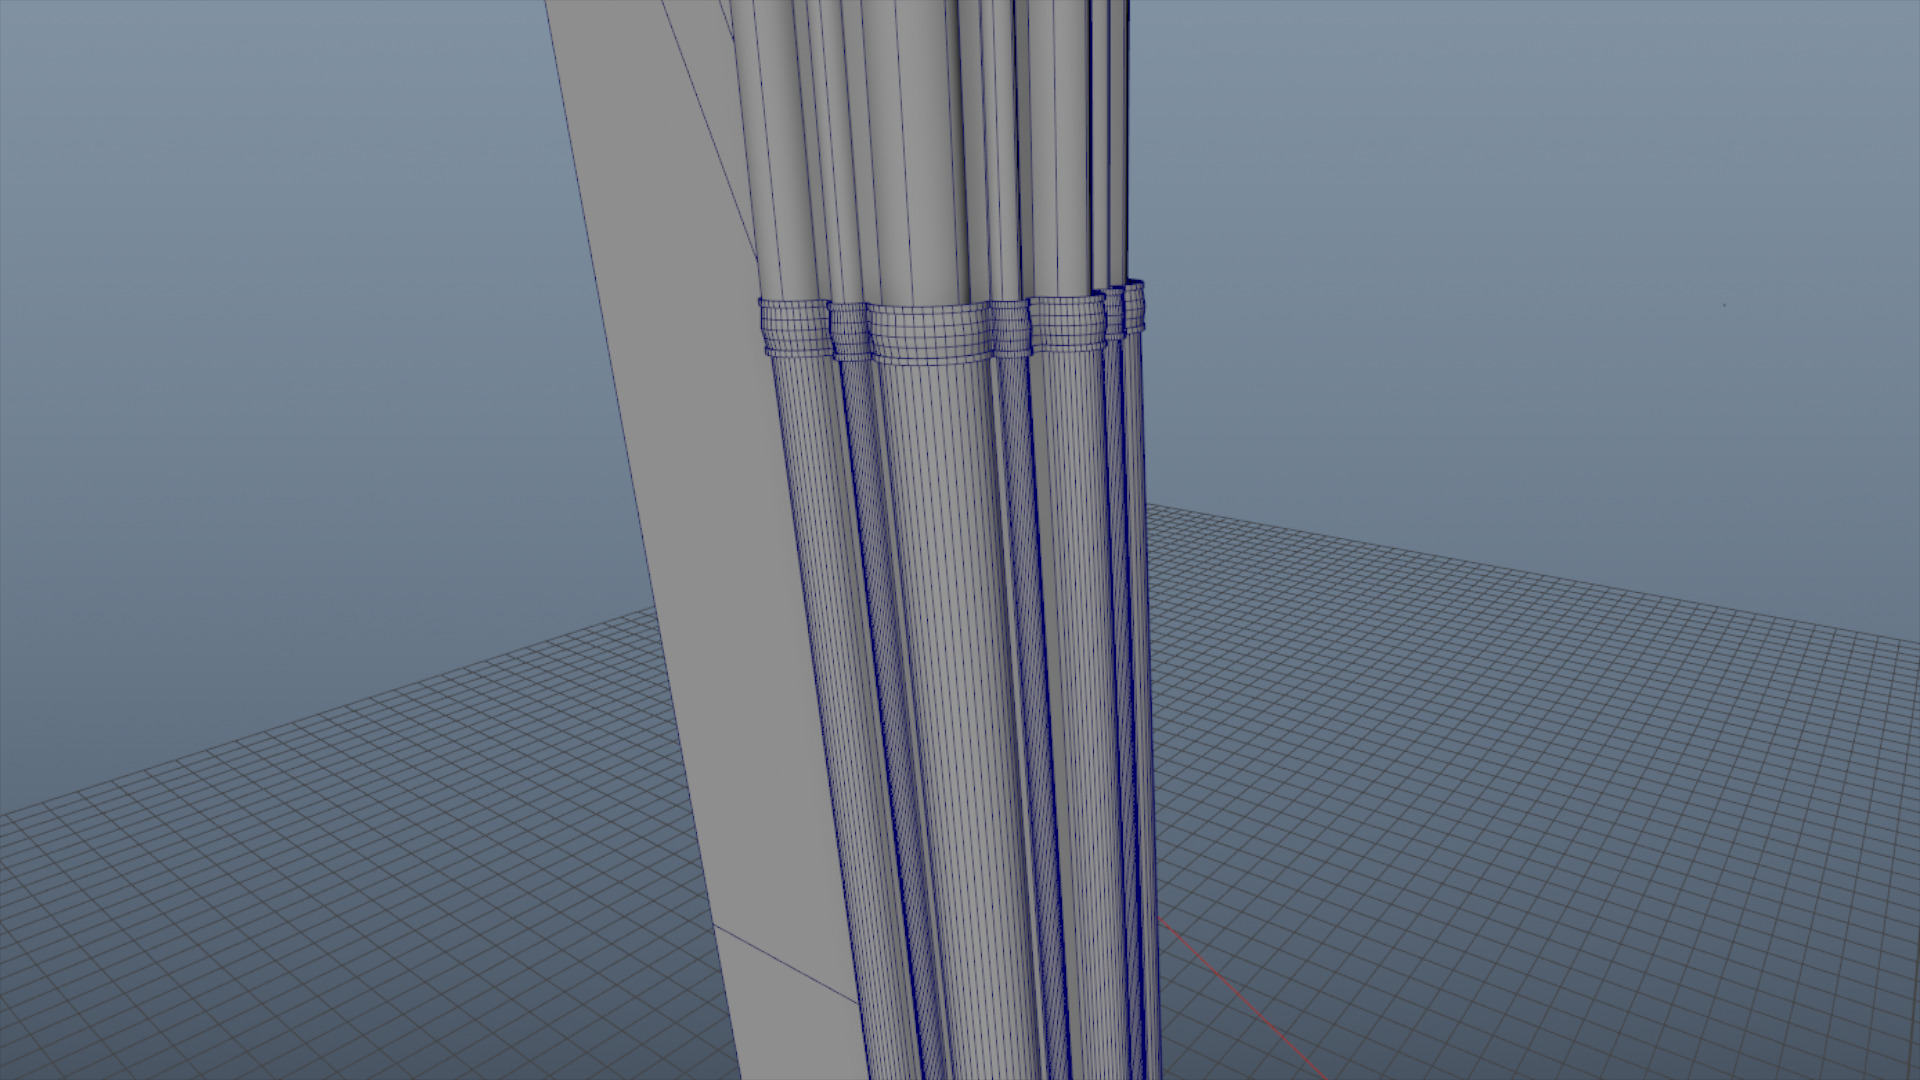Select the leftmost ring collar on the pipe bundle
Viewport: 1920px width, 1080px height.
click(795, 327)
